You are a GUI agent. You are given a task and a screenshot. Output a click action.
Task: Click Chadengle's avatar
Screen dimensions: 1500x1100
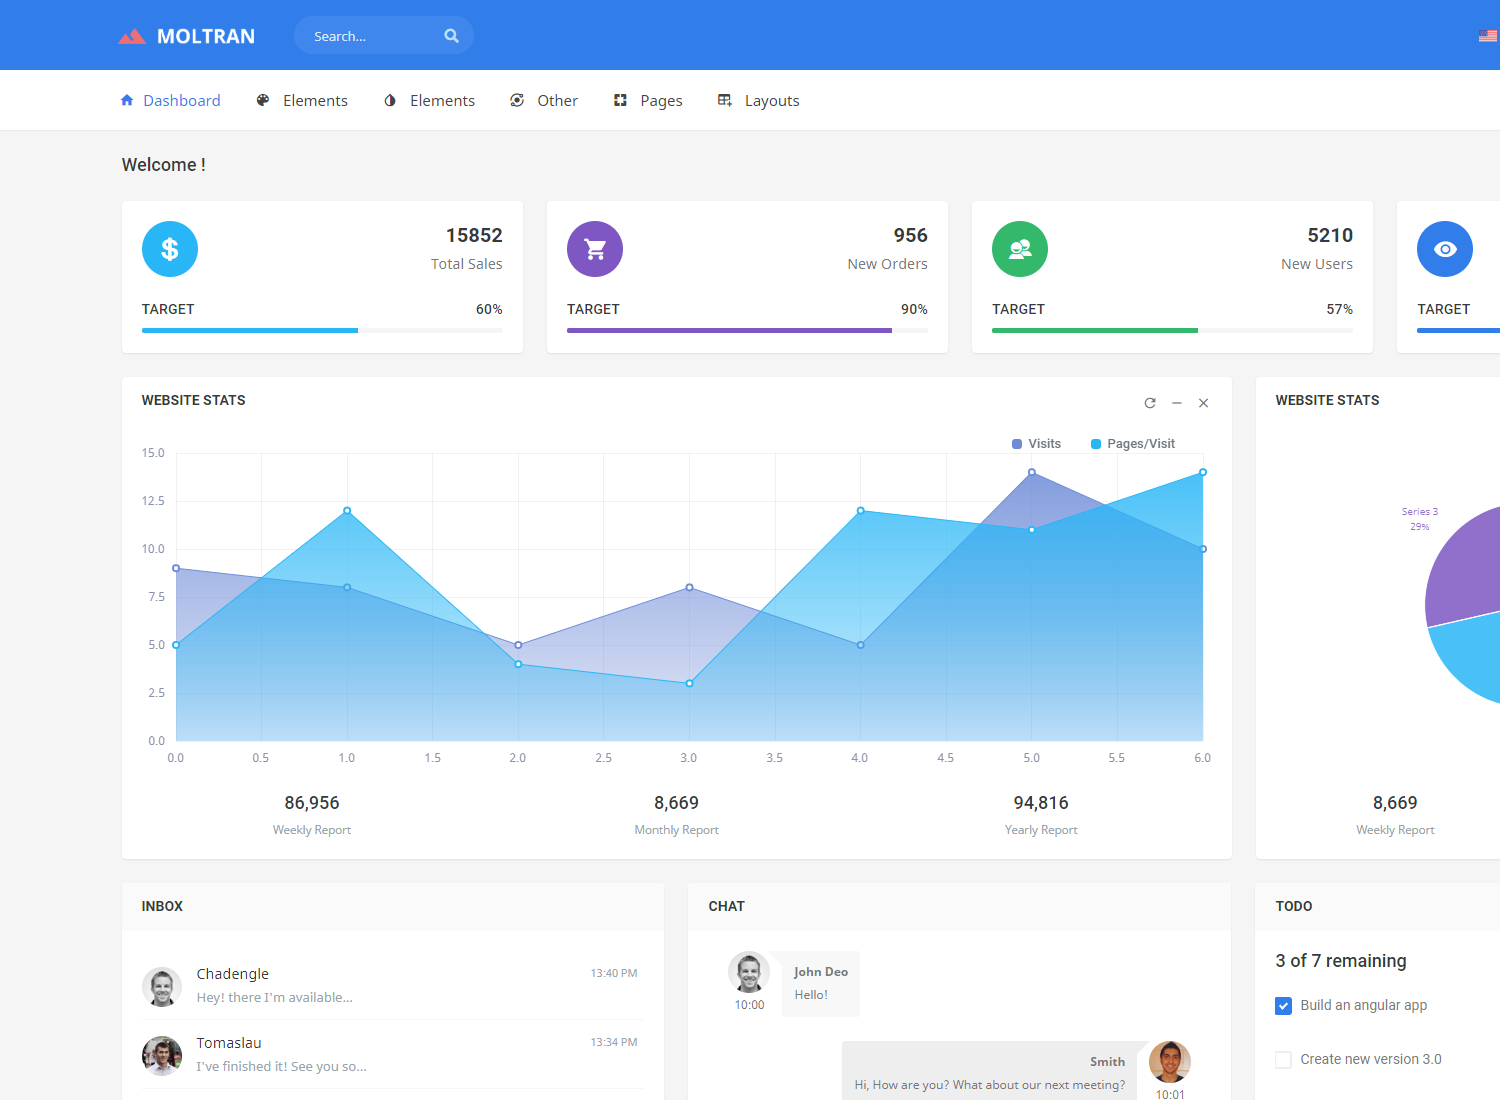[x=162, y=987]
